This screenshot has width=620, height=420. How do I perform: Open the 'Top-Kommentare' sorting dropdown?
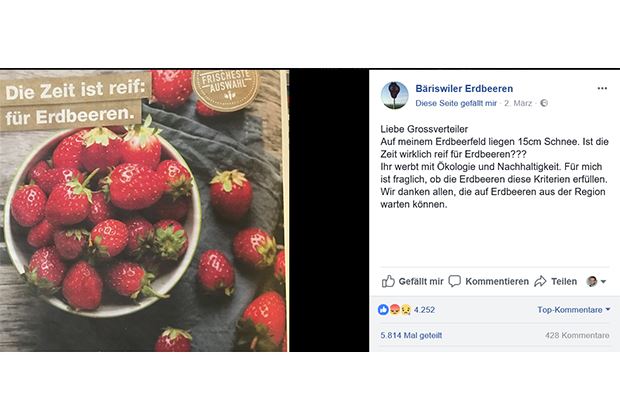573,310
